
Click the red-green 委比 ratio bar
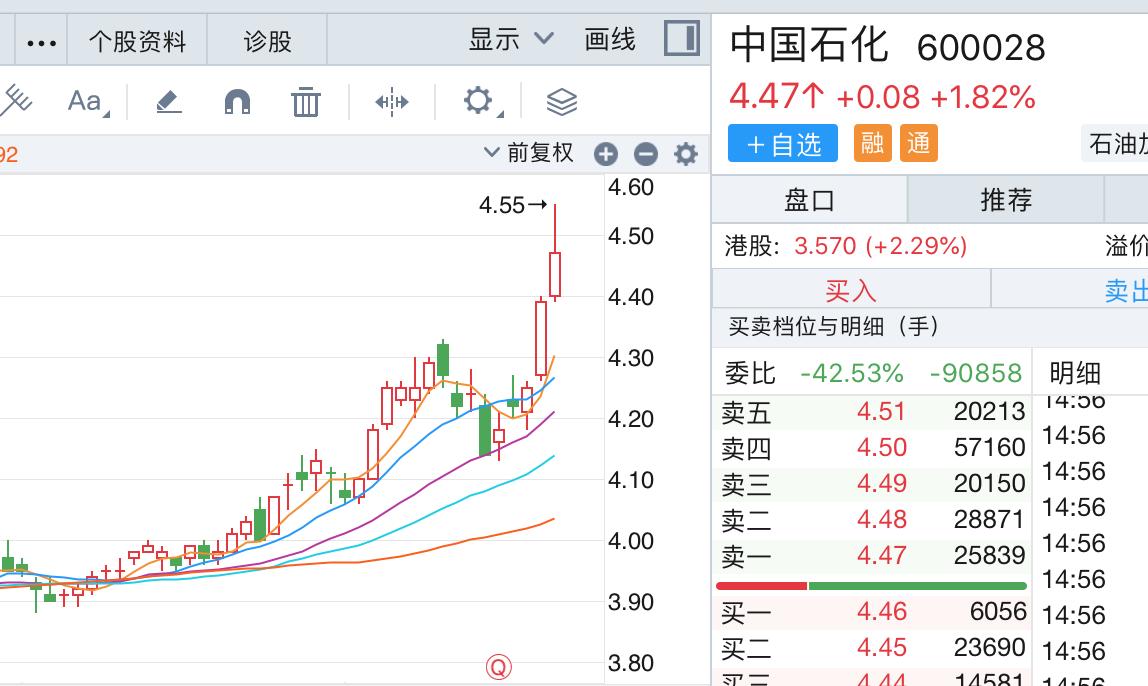(868, 585)
